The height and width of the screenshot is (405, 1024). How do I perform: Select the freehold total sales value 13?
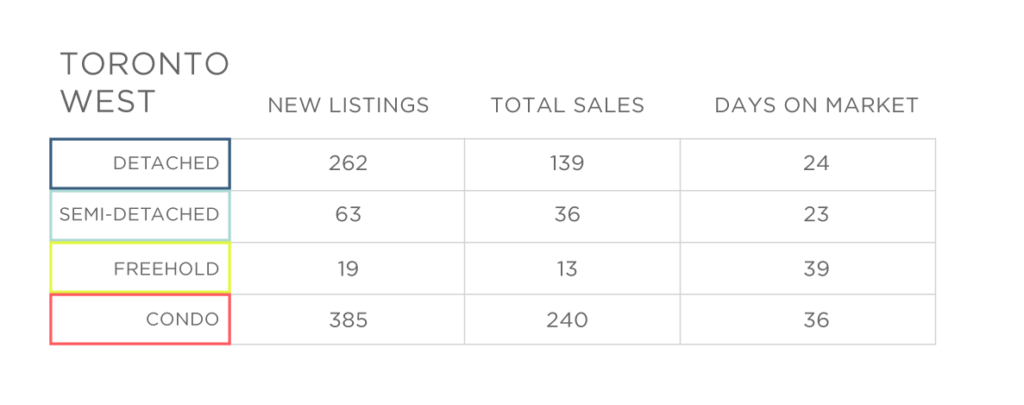coord(567,268)
